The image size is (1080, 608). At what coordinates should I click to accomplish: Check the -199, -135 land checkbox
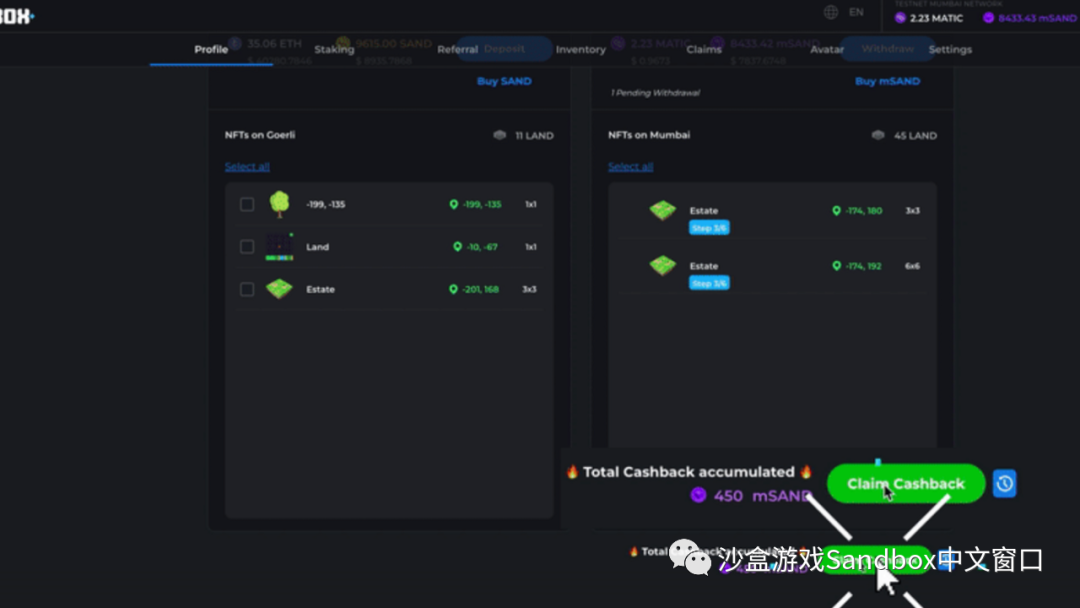click(x=247, y=205)
